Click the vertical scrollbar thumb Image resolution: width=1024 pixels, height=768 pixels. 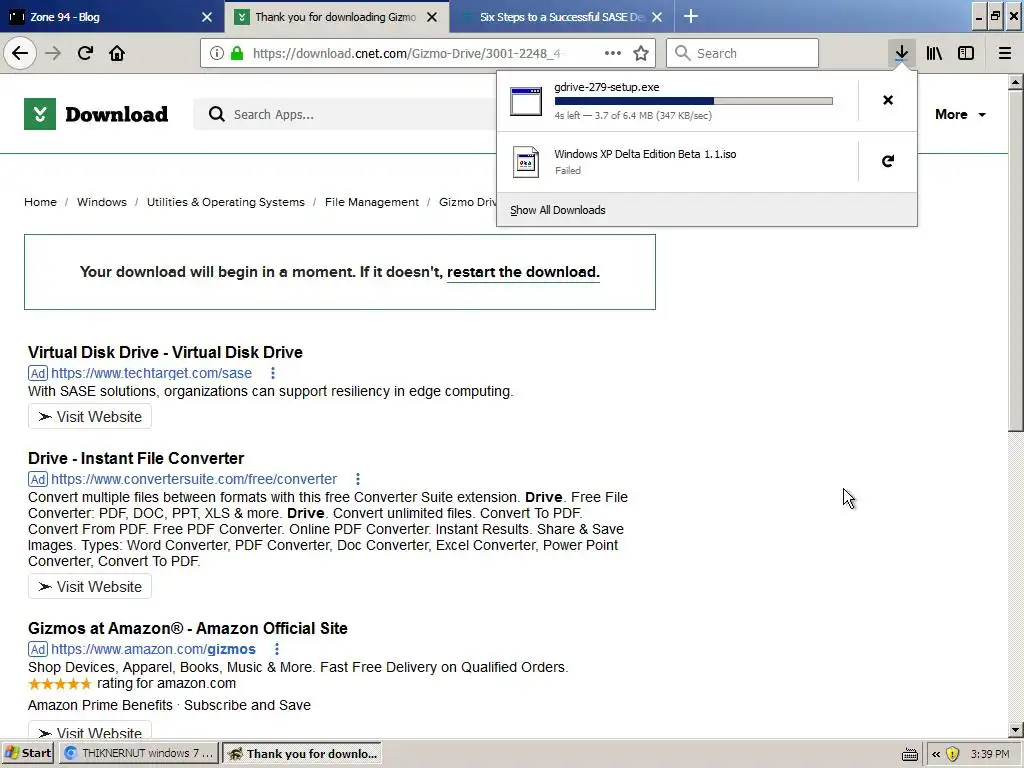[x=1016, y=261]
